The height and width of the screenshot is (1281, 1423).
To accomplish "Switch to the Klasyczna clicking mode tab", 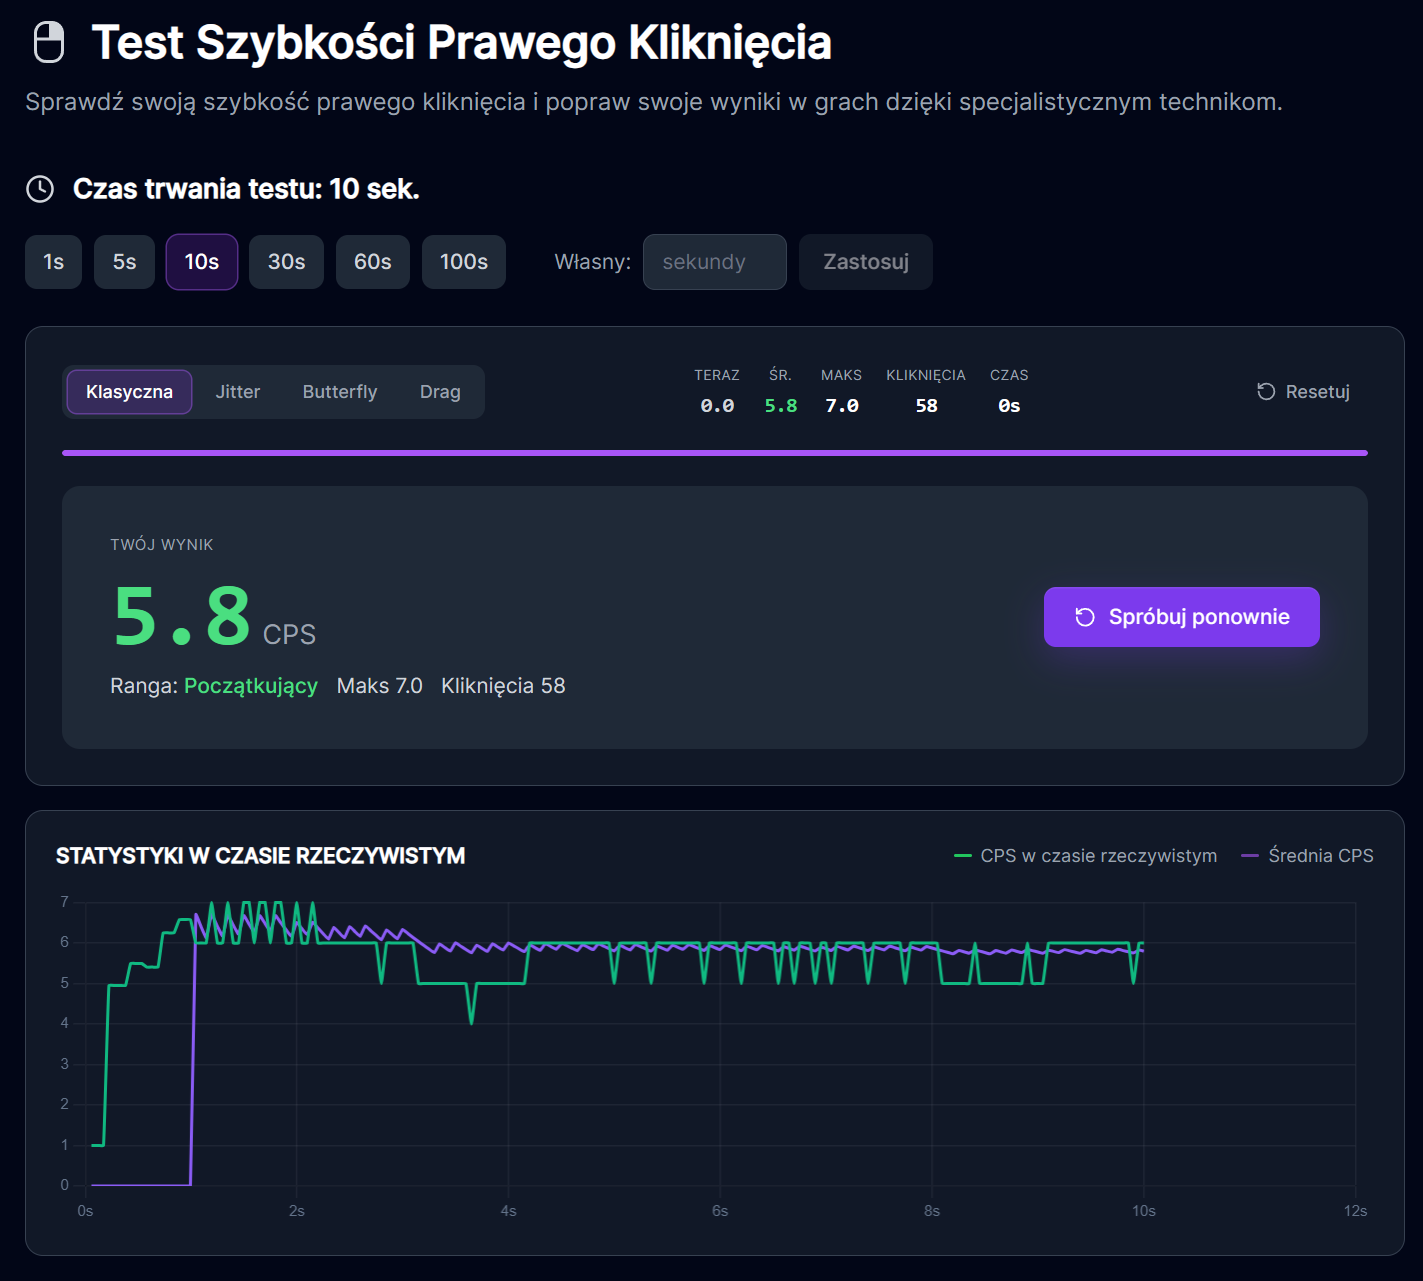I will 129,392.
